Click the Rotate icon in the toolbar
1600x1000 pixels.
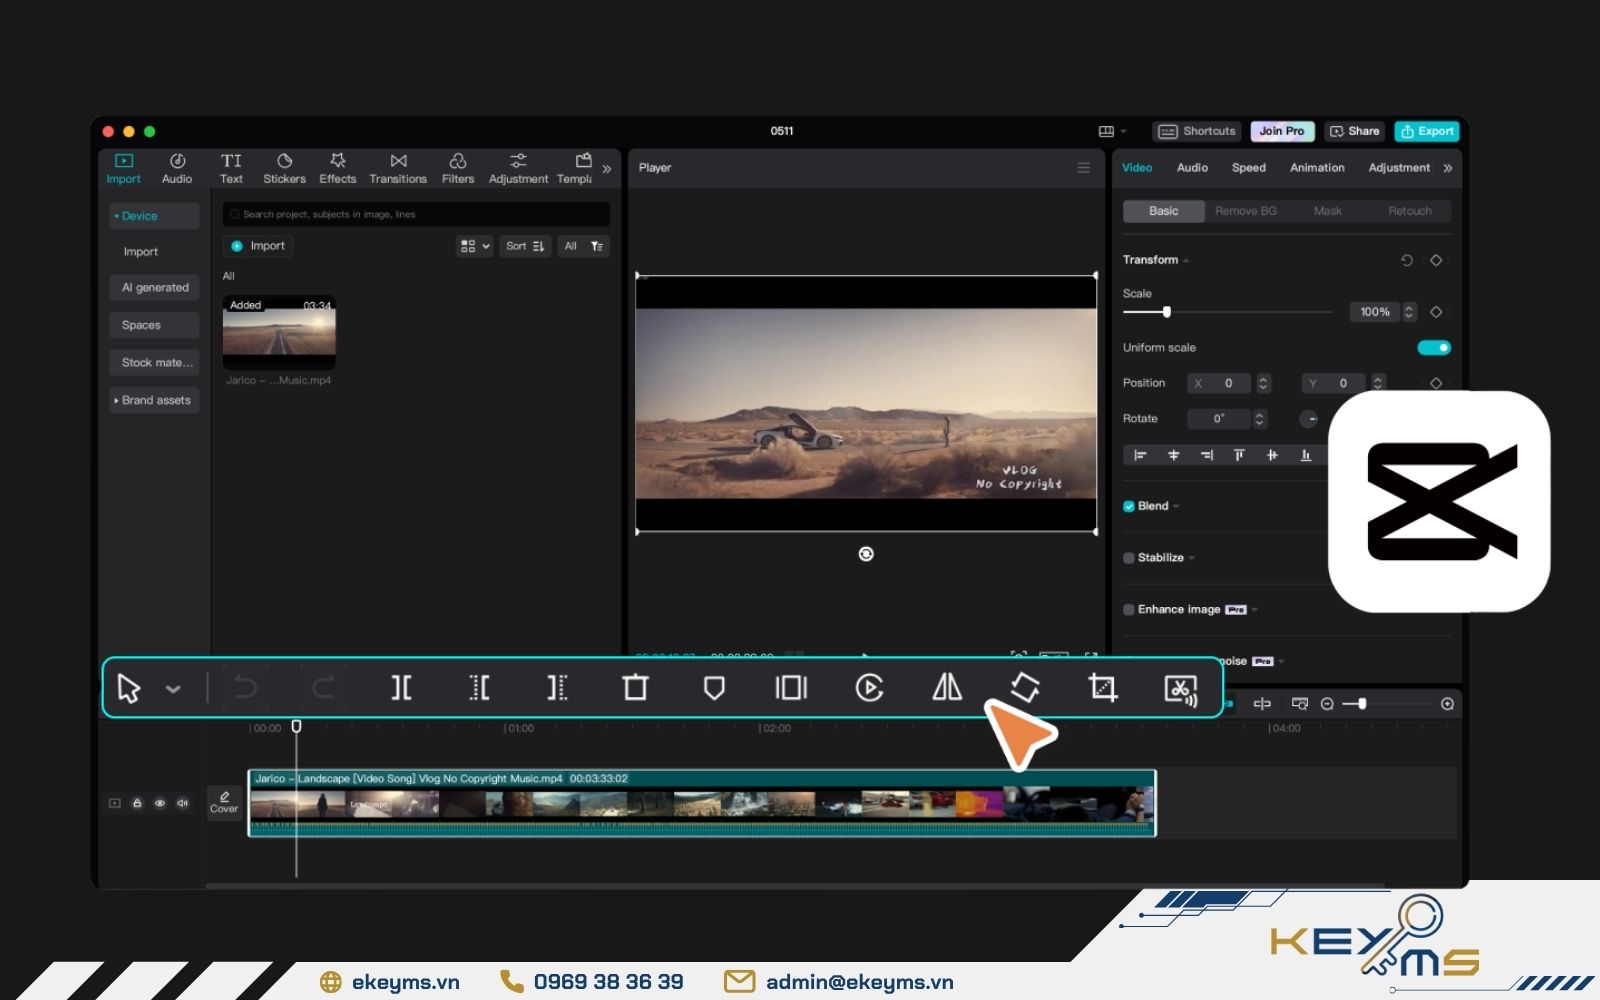tap(1025, 688)
